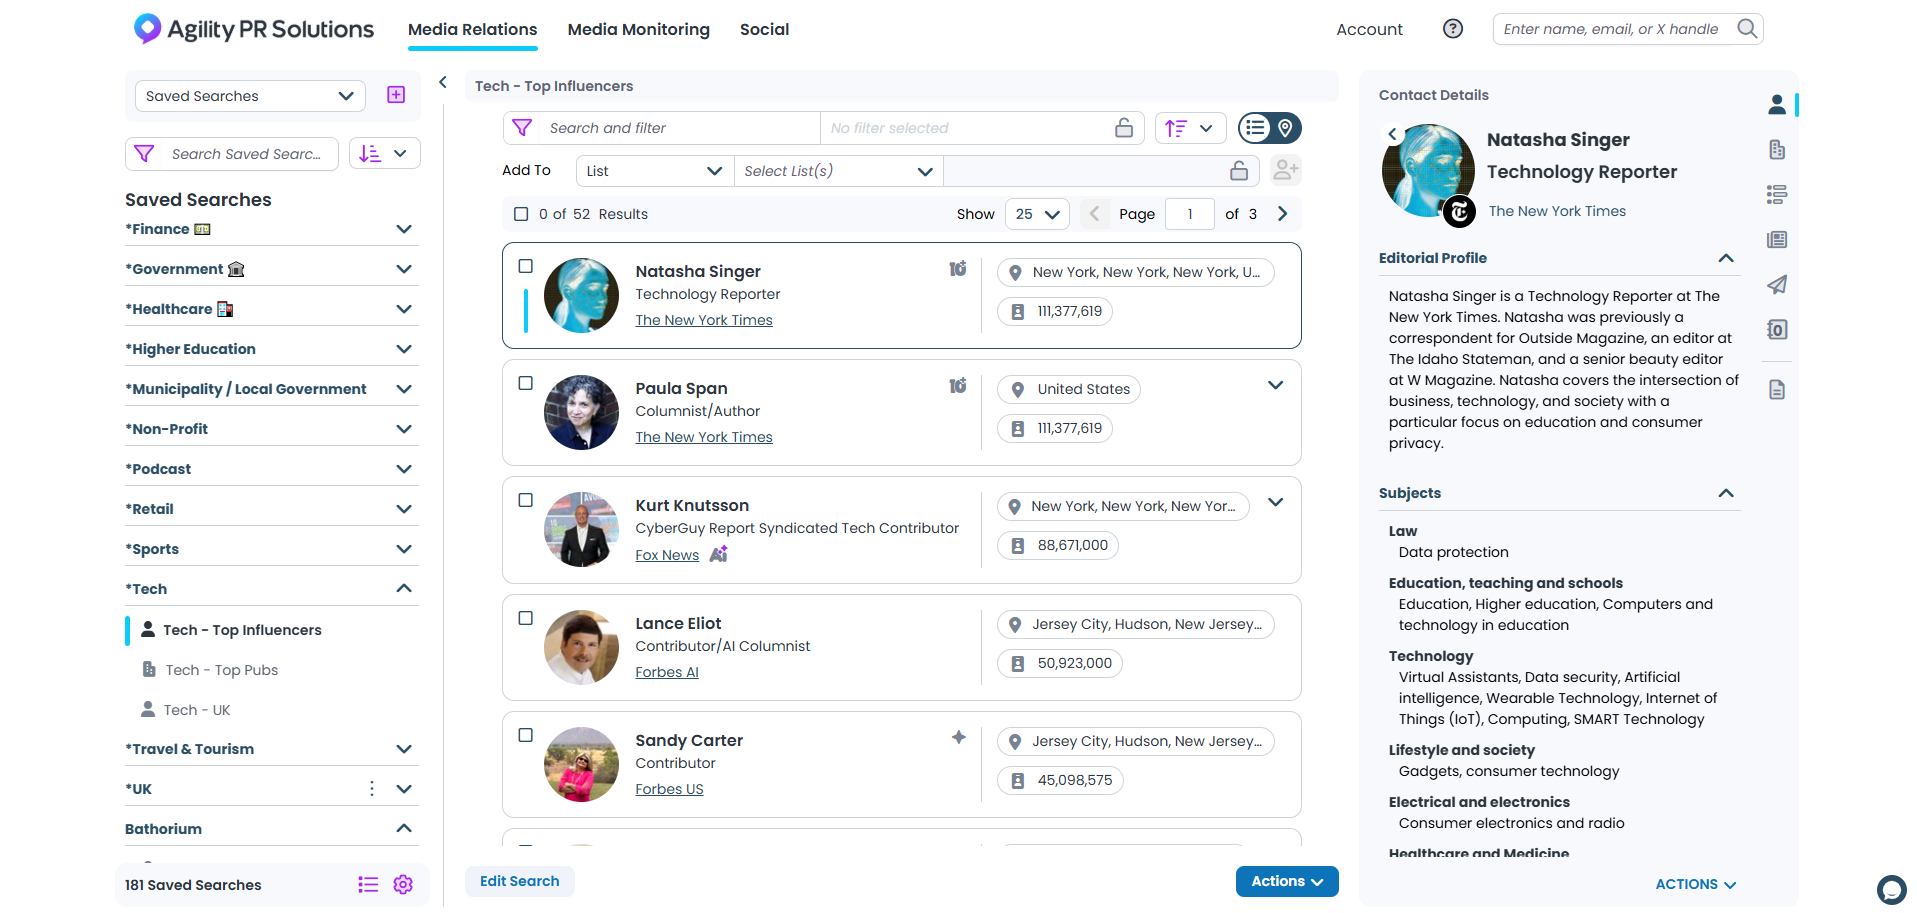Screen dimensions: 1917x913
Task: Click the Agility PR Solutions logo
Action: point(254,29)
